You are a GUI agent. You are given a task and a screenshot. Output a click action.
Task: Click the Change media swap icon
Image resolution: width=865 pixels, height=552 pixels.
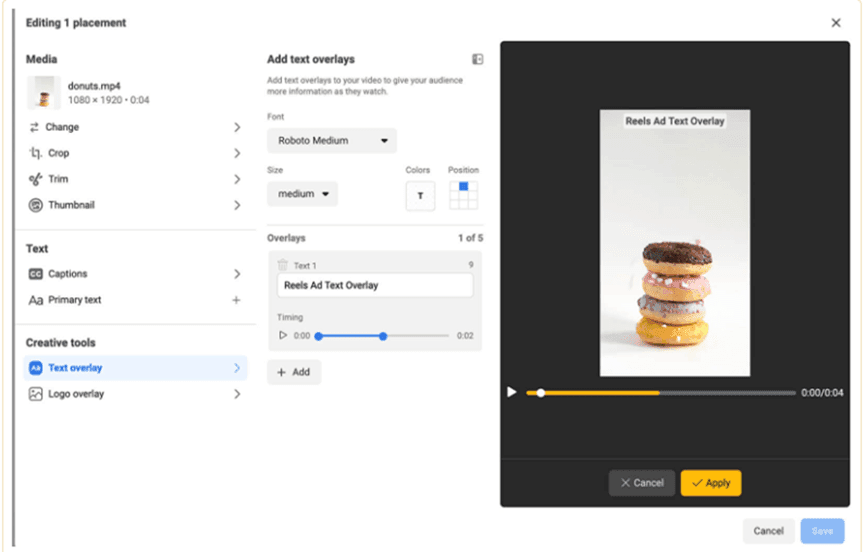tap(35, 127)
